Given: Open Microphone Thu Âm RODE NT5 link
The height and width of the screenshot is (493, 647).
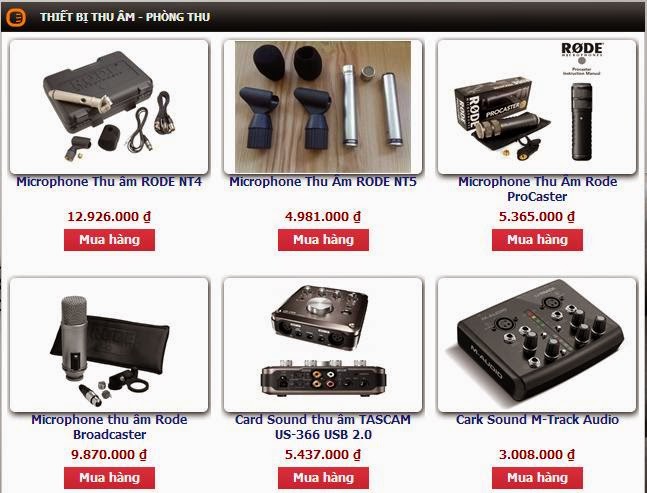Looking at the screenshot, I should tap(323, 182).
